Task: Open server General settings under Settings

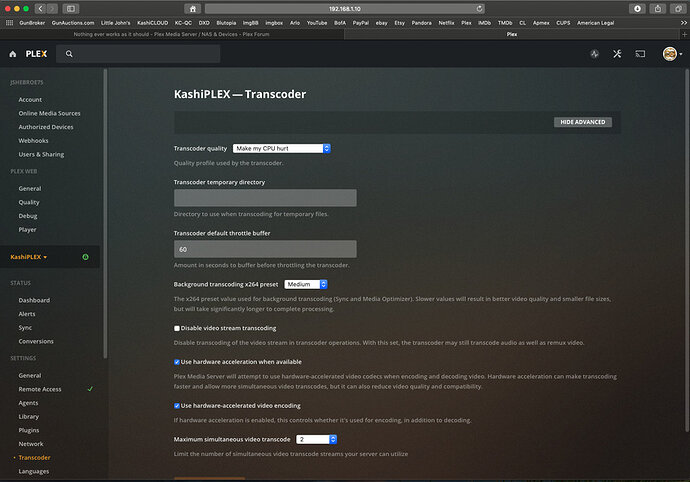Action: tap(29, 375)
